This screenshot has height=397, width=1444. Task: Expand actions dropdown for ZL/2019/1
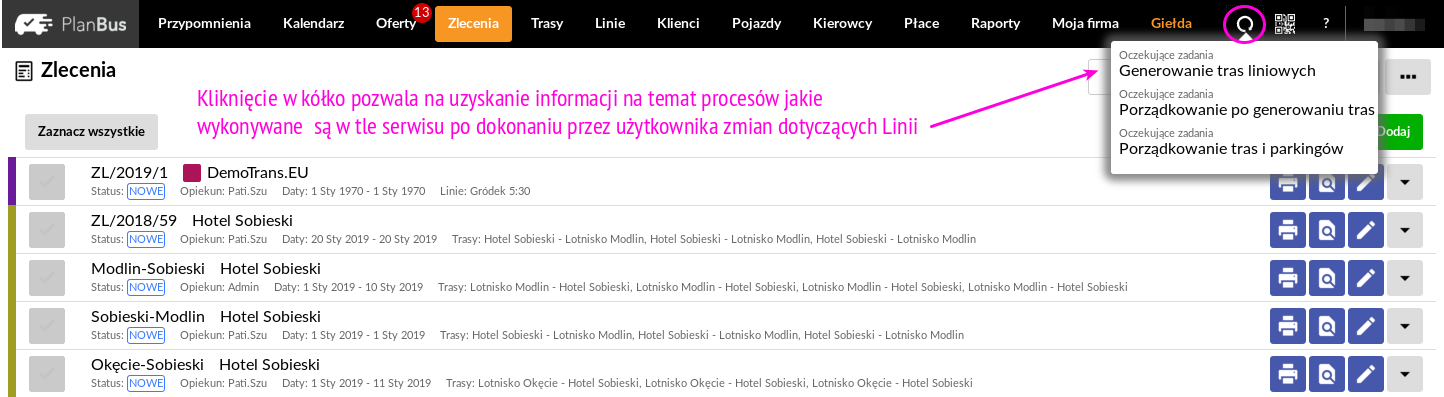pyautogui.click(x=1405, y=182)
